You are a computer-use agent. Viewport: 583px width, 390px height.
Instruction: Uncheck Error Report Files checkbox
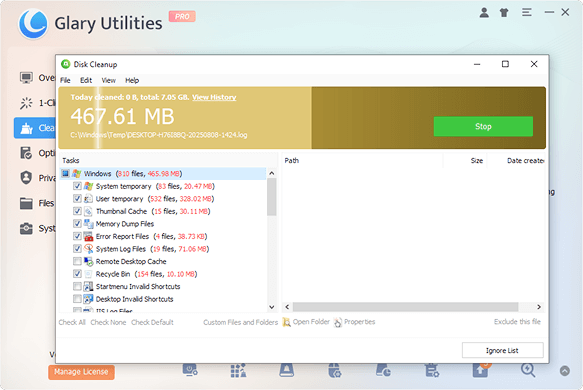pyautogui.click(x=77, y=236)
